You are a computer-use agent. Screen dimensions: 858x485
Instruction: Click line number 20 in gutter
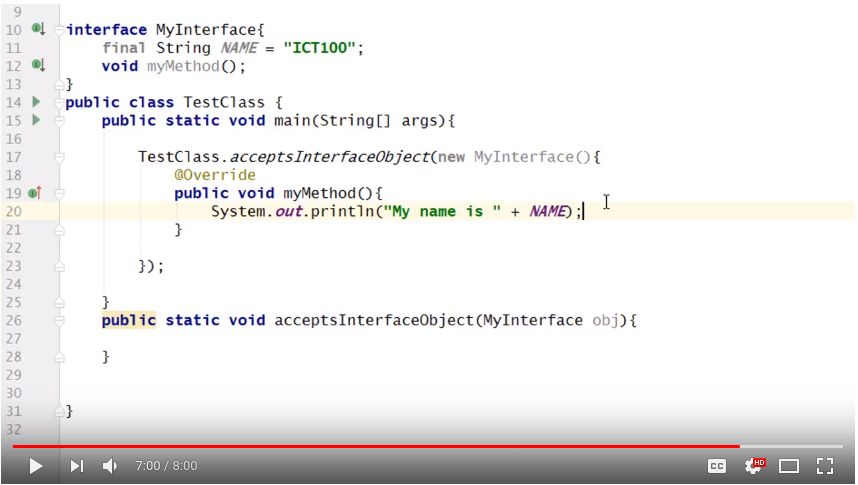click(14, 211)
